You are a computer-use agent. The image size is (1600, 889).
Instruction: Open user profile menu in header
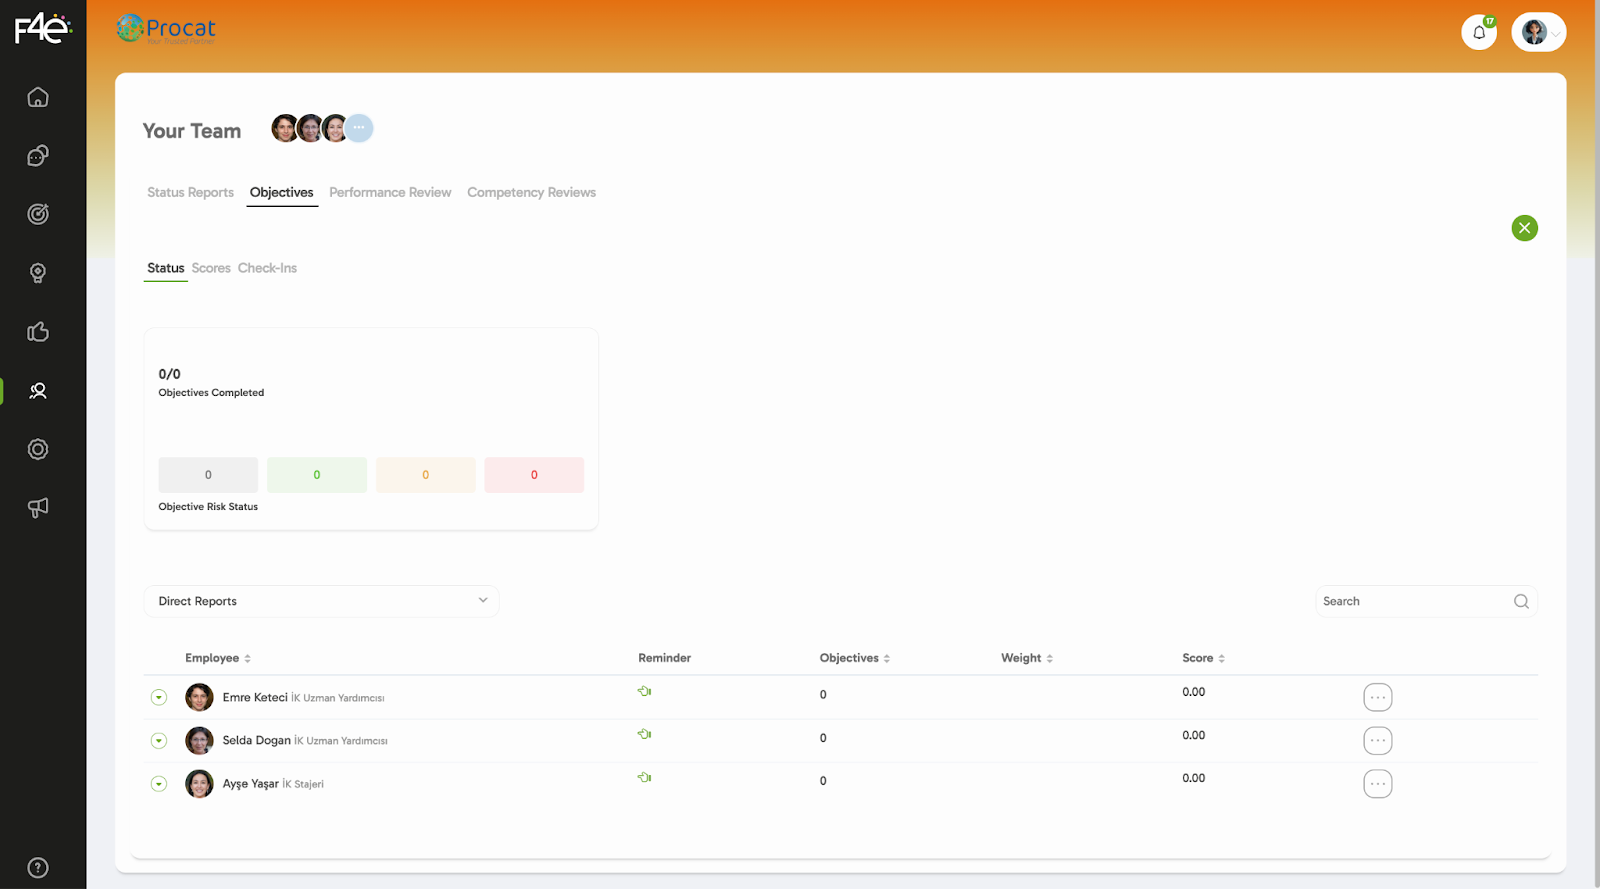[x=1538, y=32]
